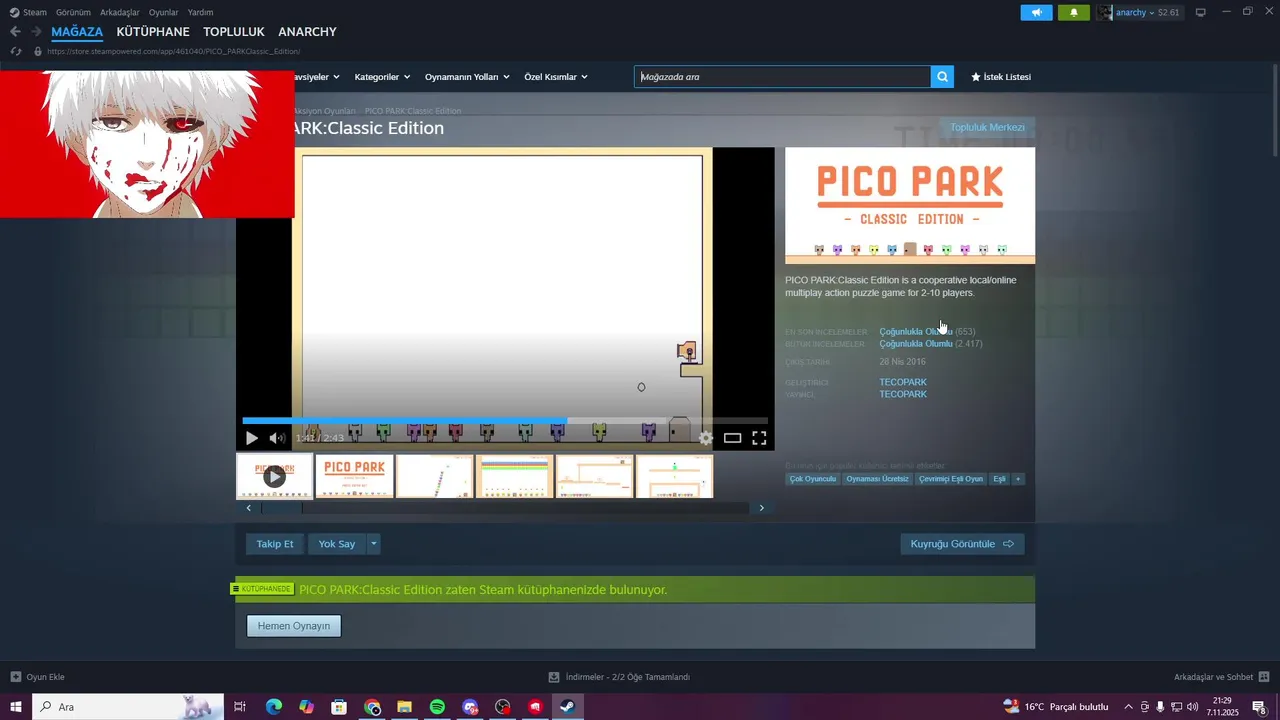
Task: Click the Hemen Oynayın button
Action: [294, 626]
